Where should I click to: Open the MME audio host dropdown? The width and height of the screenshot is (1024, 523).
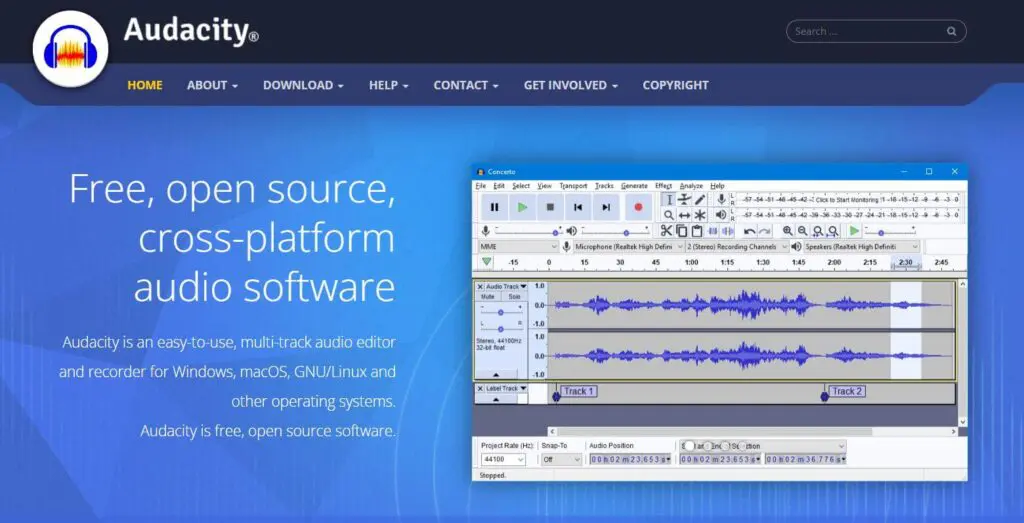click(x=518, y=247)
